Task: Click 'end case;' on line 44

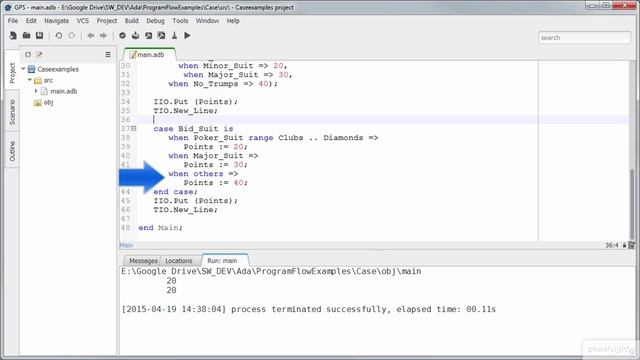Action: [176, 191]
